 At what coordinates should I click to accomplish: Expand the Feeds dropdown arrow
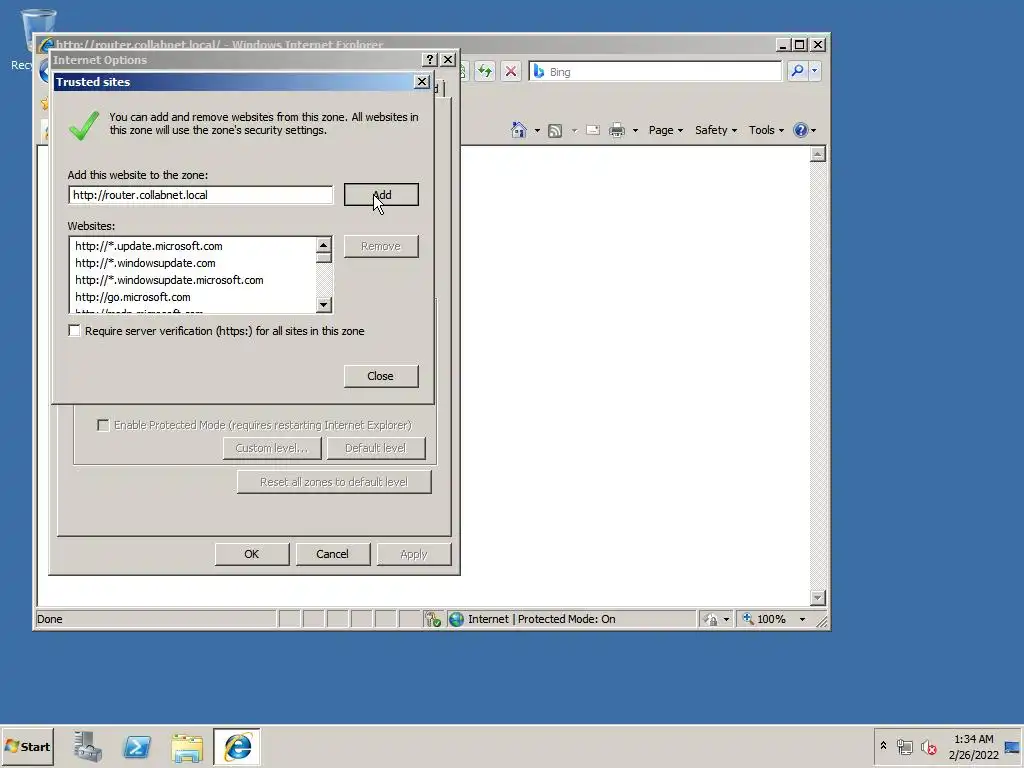(575, 130)
